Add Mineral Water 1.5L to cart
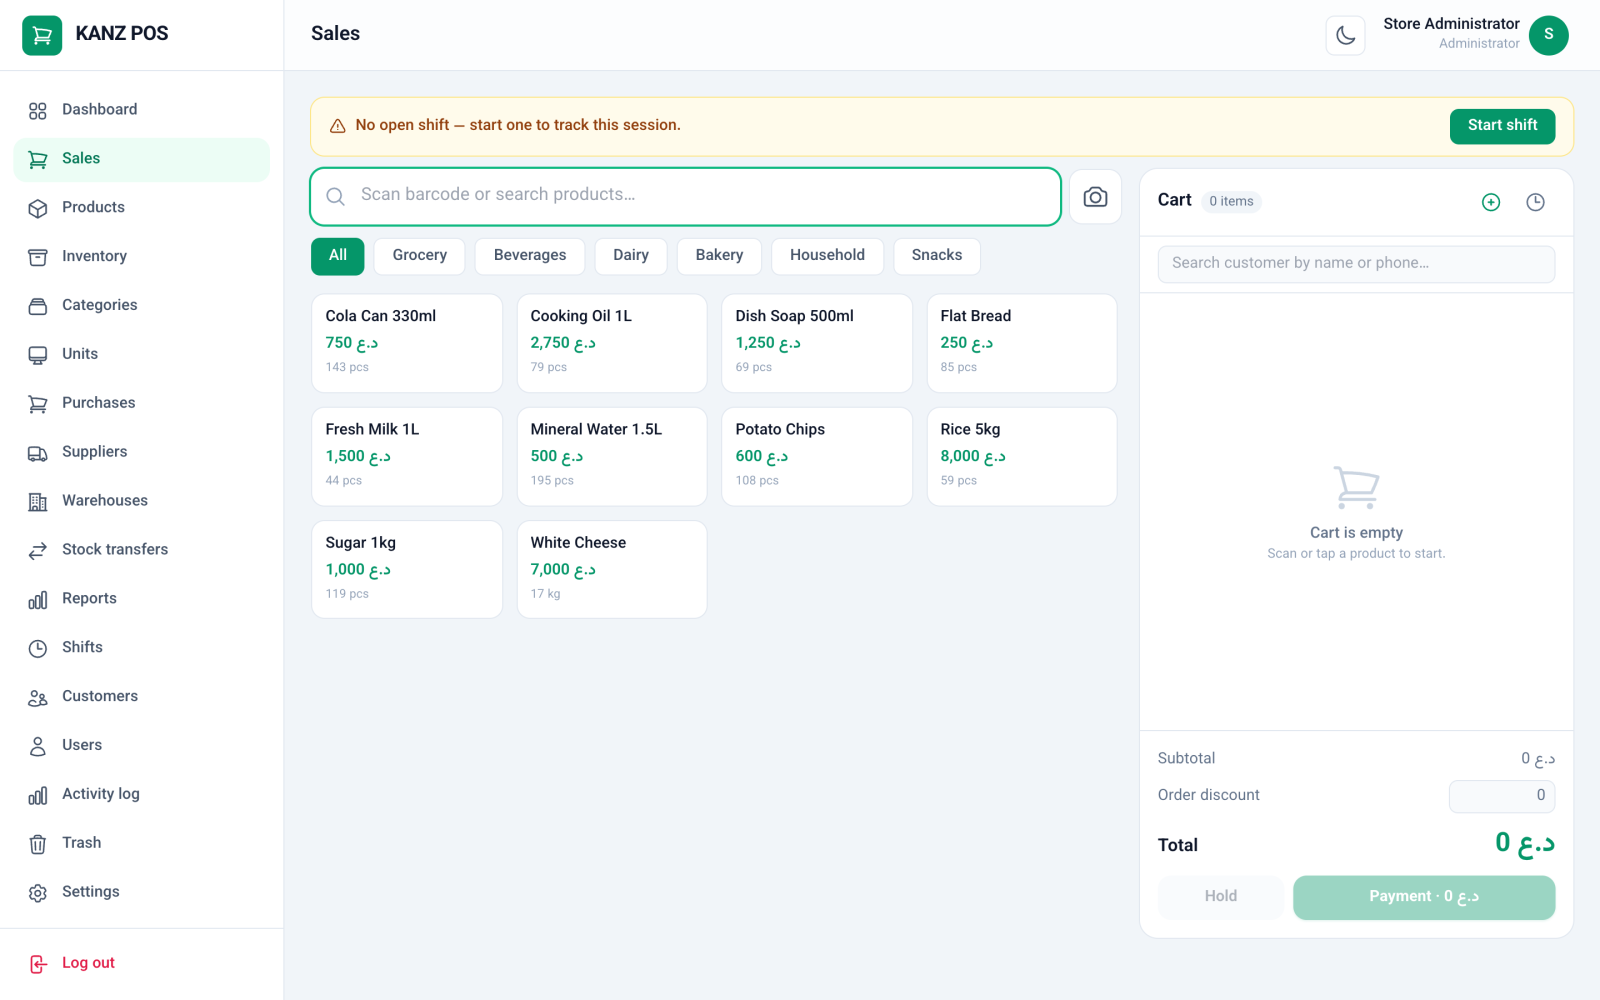 pos(612,456)
